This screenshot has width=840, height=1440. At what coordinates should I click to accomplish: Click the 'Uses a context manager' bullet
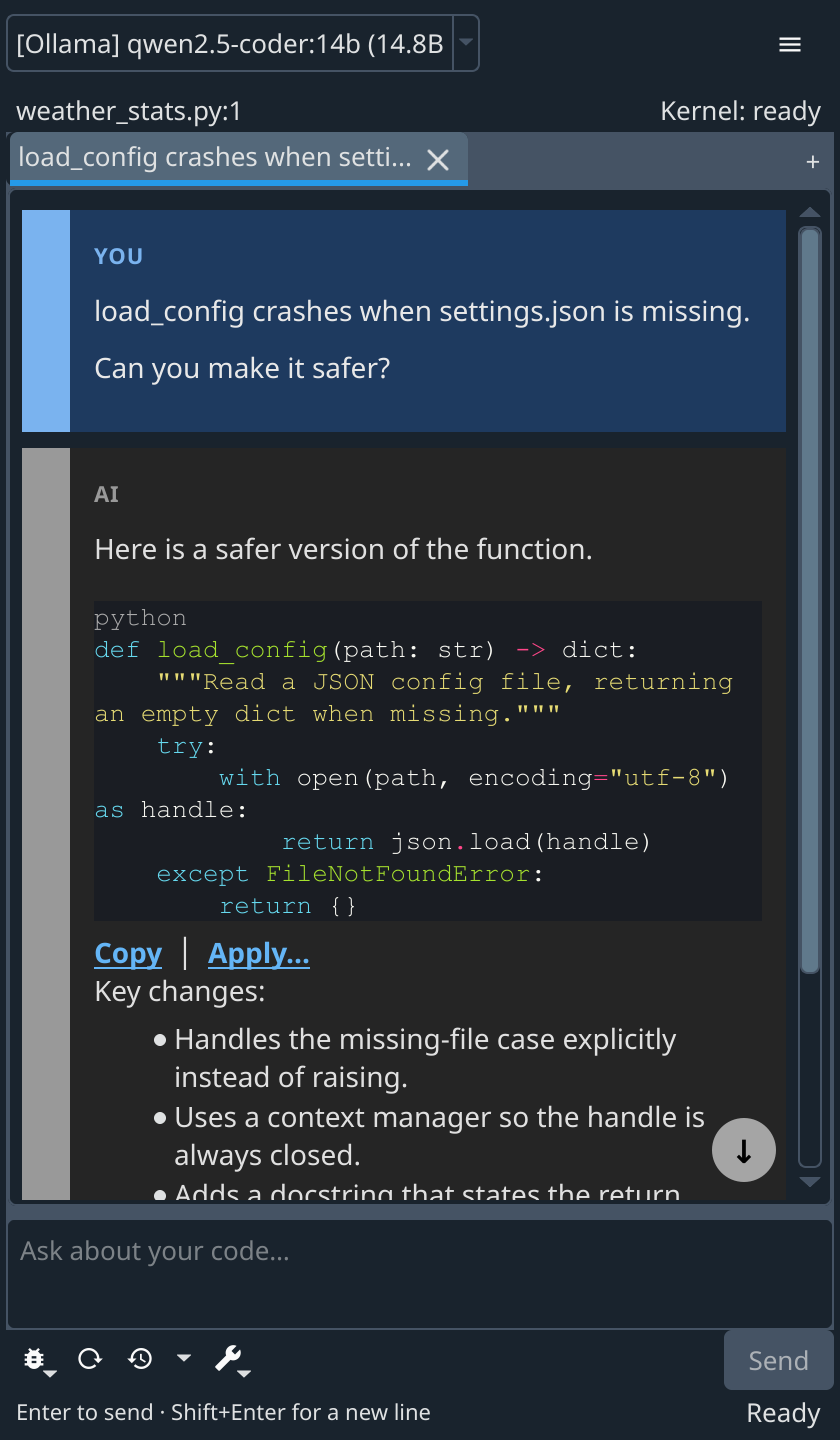440,1136
